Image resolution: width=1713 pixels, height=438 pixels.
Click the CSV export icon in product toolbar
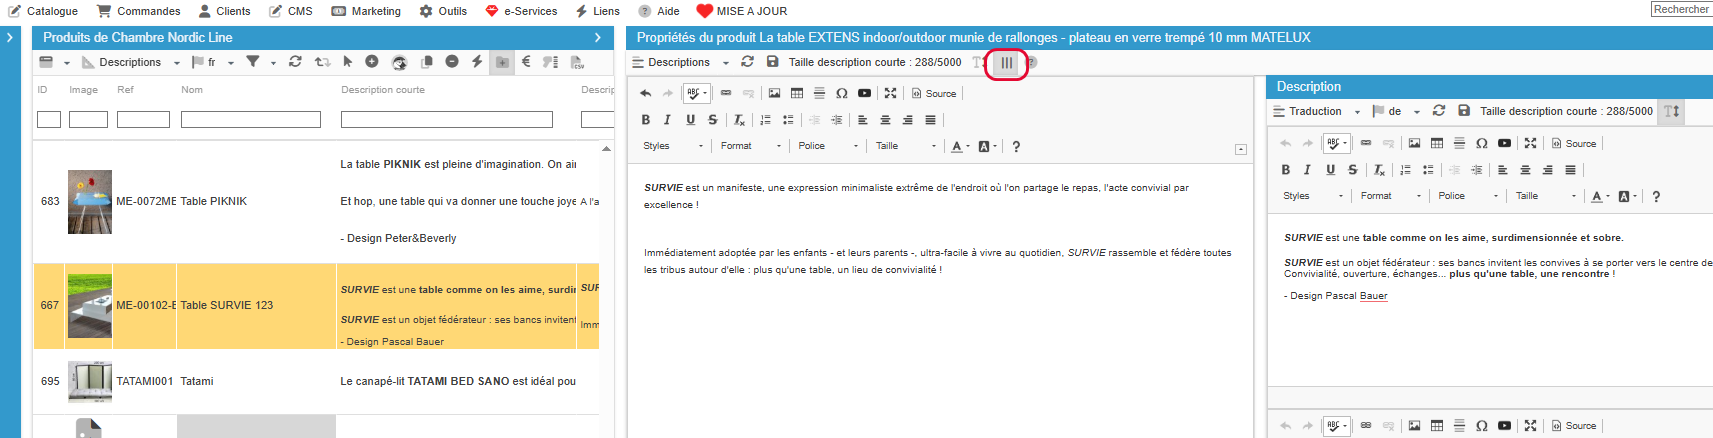tap(577, 62)
